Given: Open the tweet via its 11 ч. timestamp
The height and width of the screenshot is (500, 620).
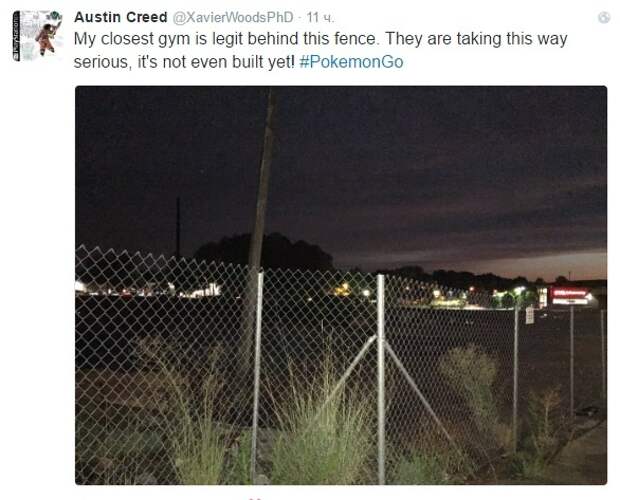Looking at the screenshot, I should (x=320, y=17).
